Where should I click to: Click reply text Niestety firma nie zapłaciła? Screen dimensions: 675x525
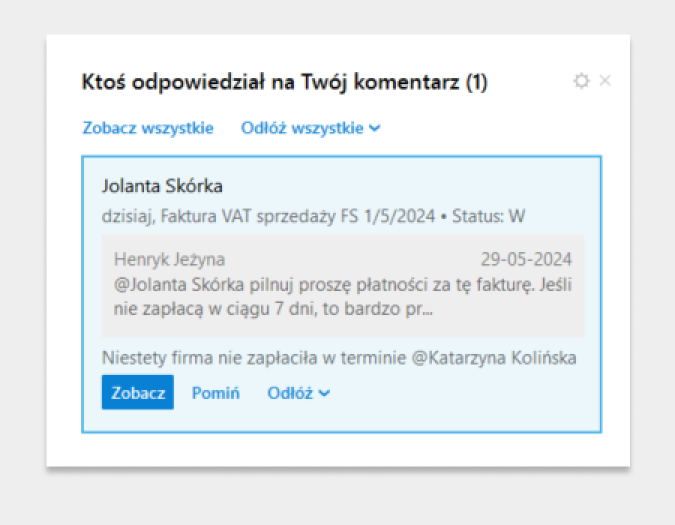tap(339, 358)
